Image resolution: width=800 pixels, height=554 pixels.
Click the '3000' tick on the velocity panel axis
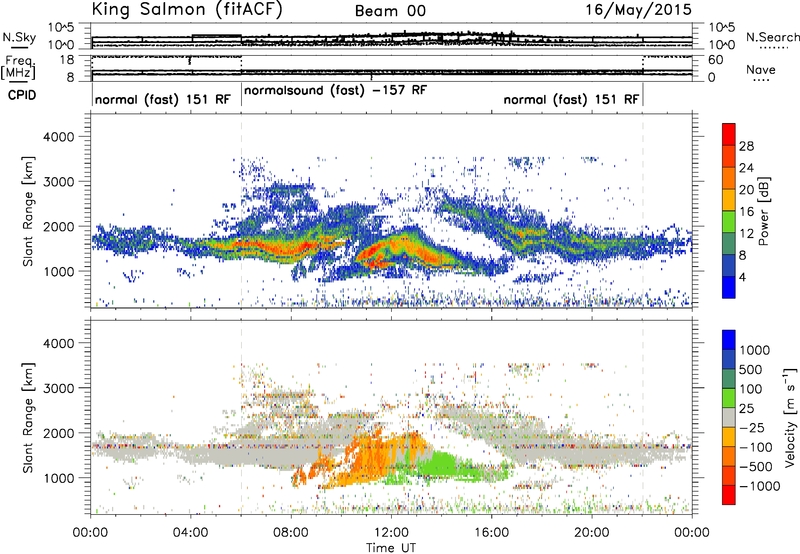[58, 388]
